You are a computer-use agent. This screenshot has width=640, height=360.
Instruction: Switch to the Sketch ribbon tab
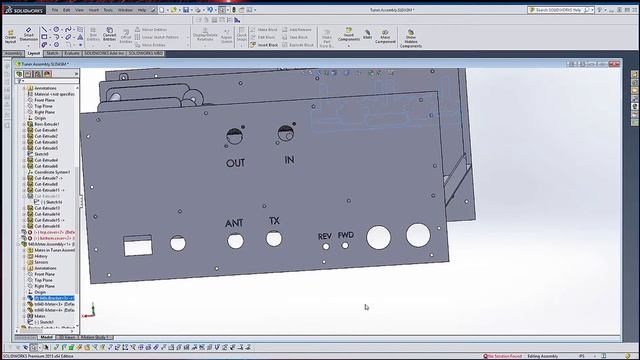[52, 53]
